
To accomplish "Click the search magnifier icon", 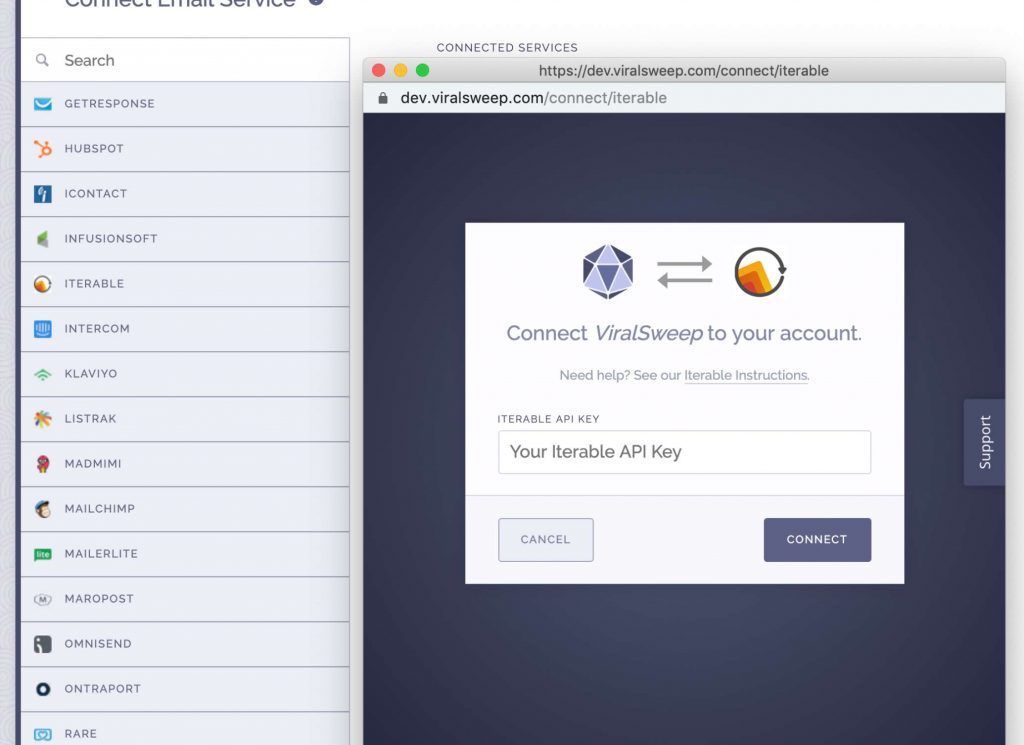I will click(x=42, y=60).
